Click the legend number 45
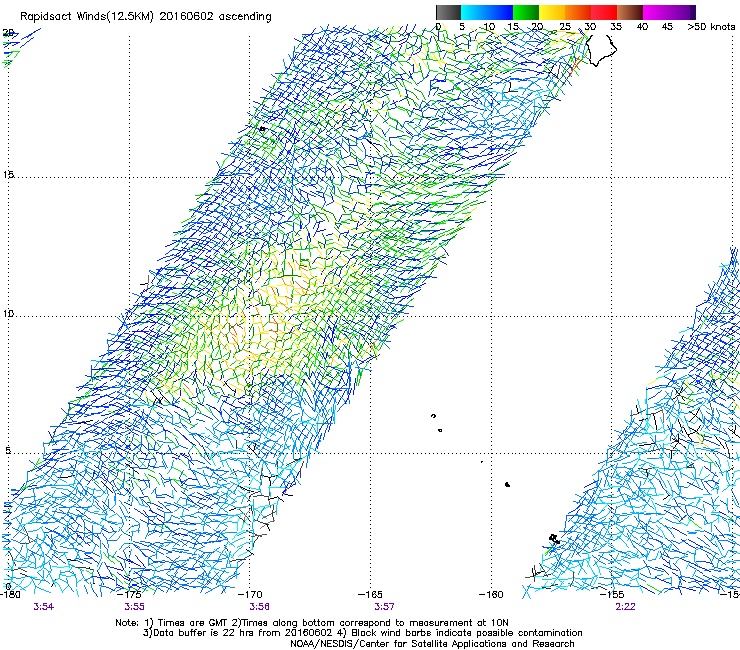740x650 pixels. pyautogui.click(x=667, y=27)
